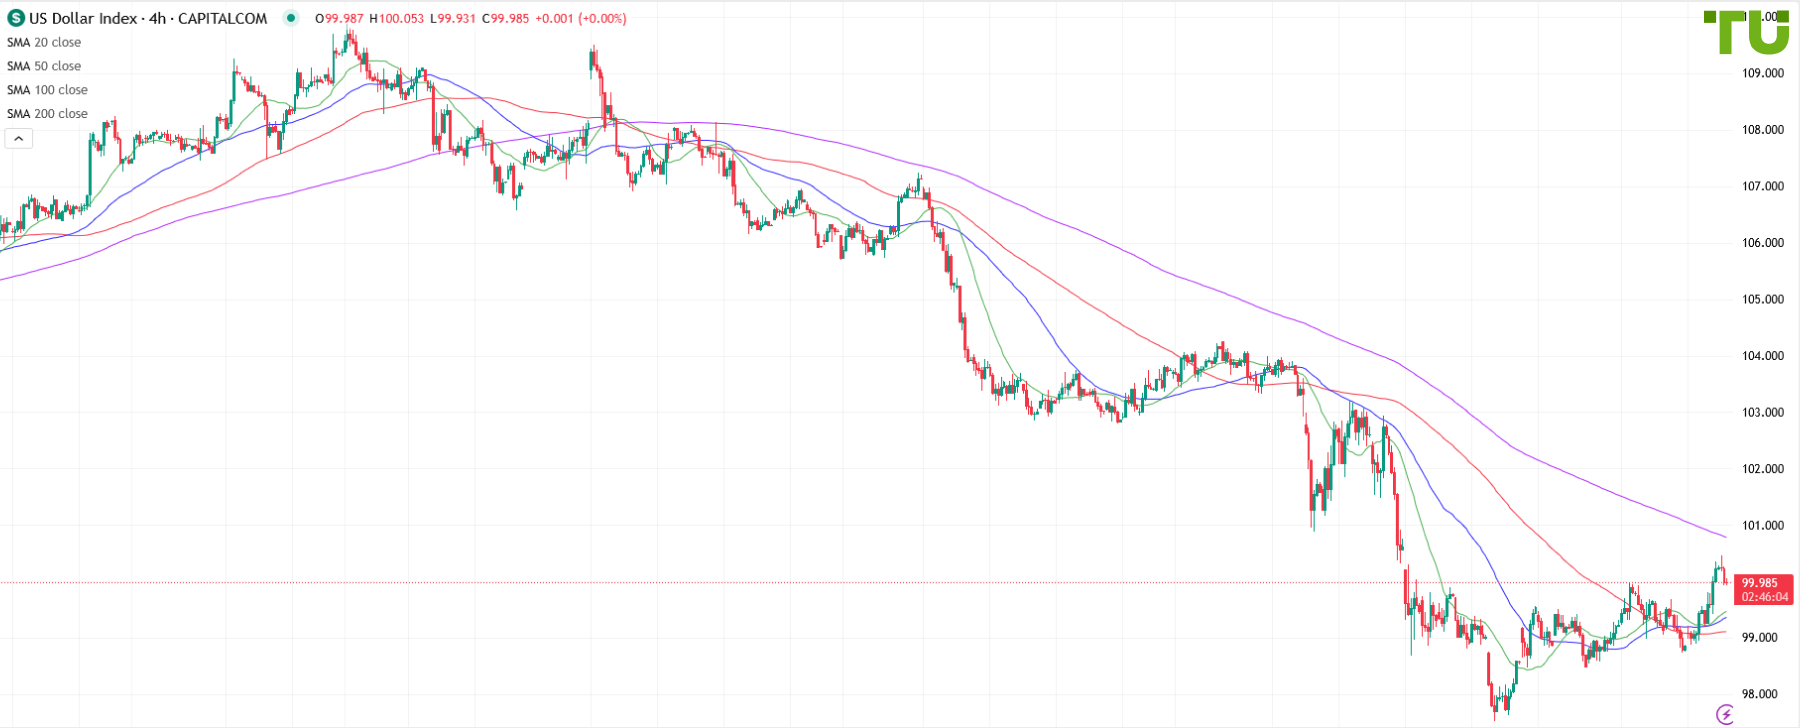The width and height of the screenshot is (1800, 728).
Task: Select the SMA 50 close indicator
Action: coord(44,66)
